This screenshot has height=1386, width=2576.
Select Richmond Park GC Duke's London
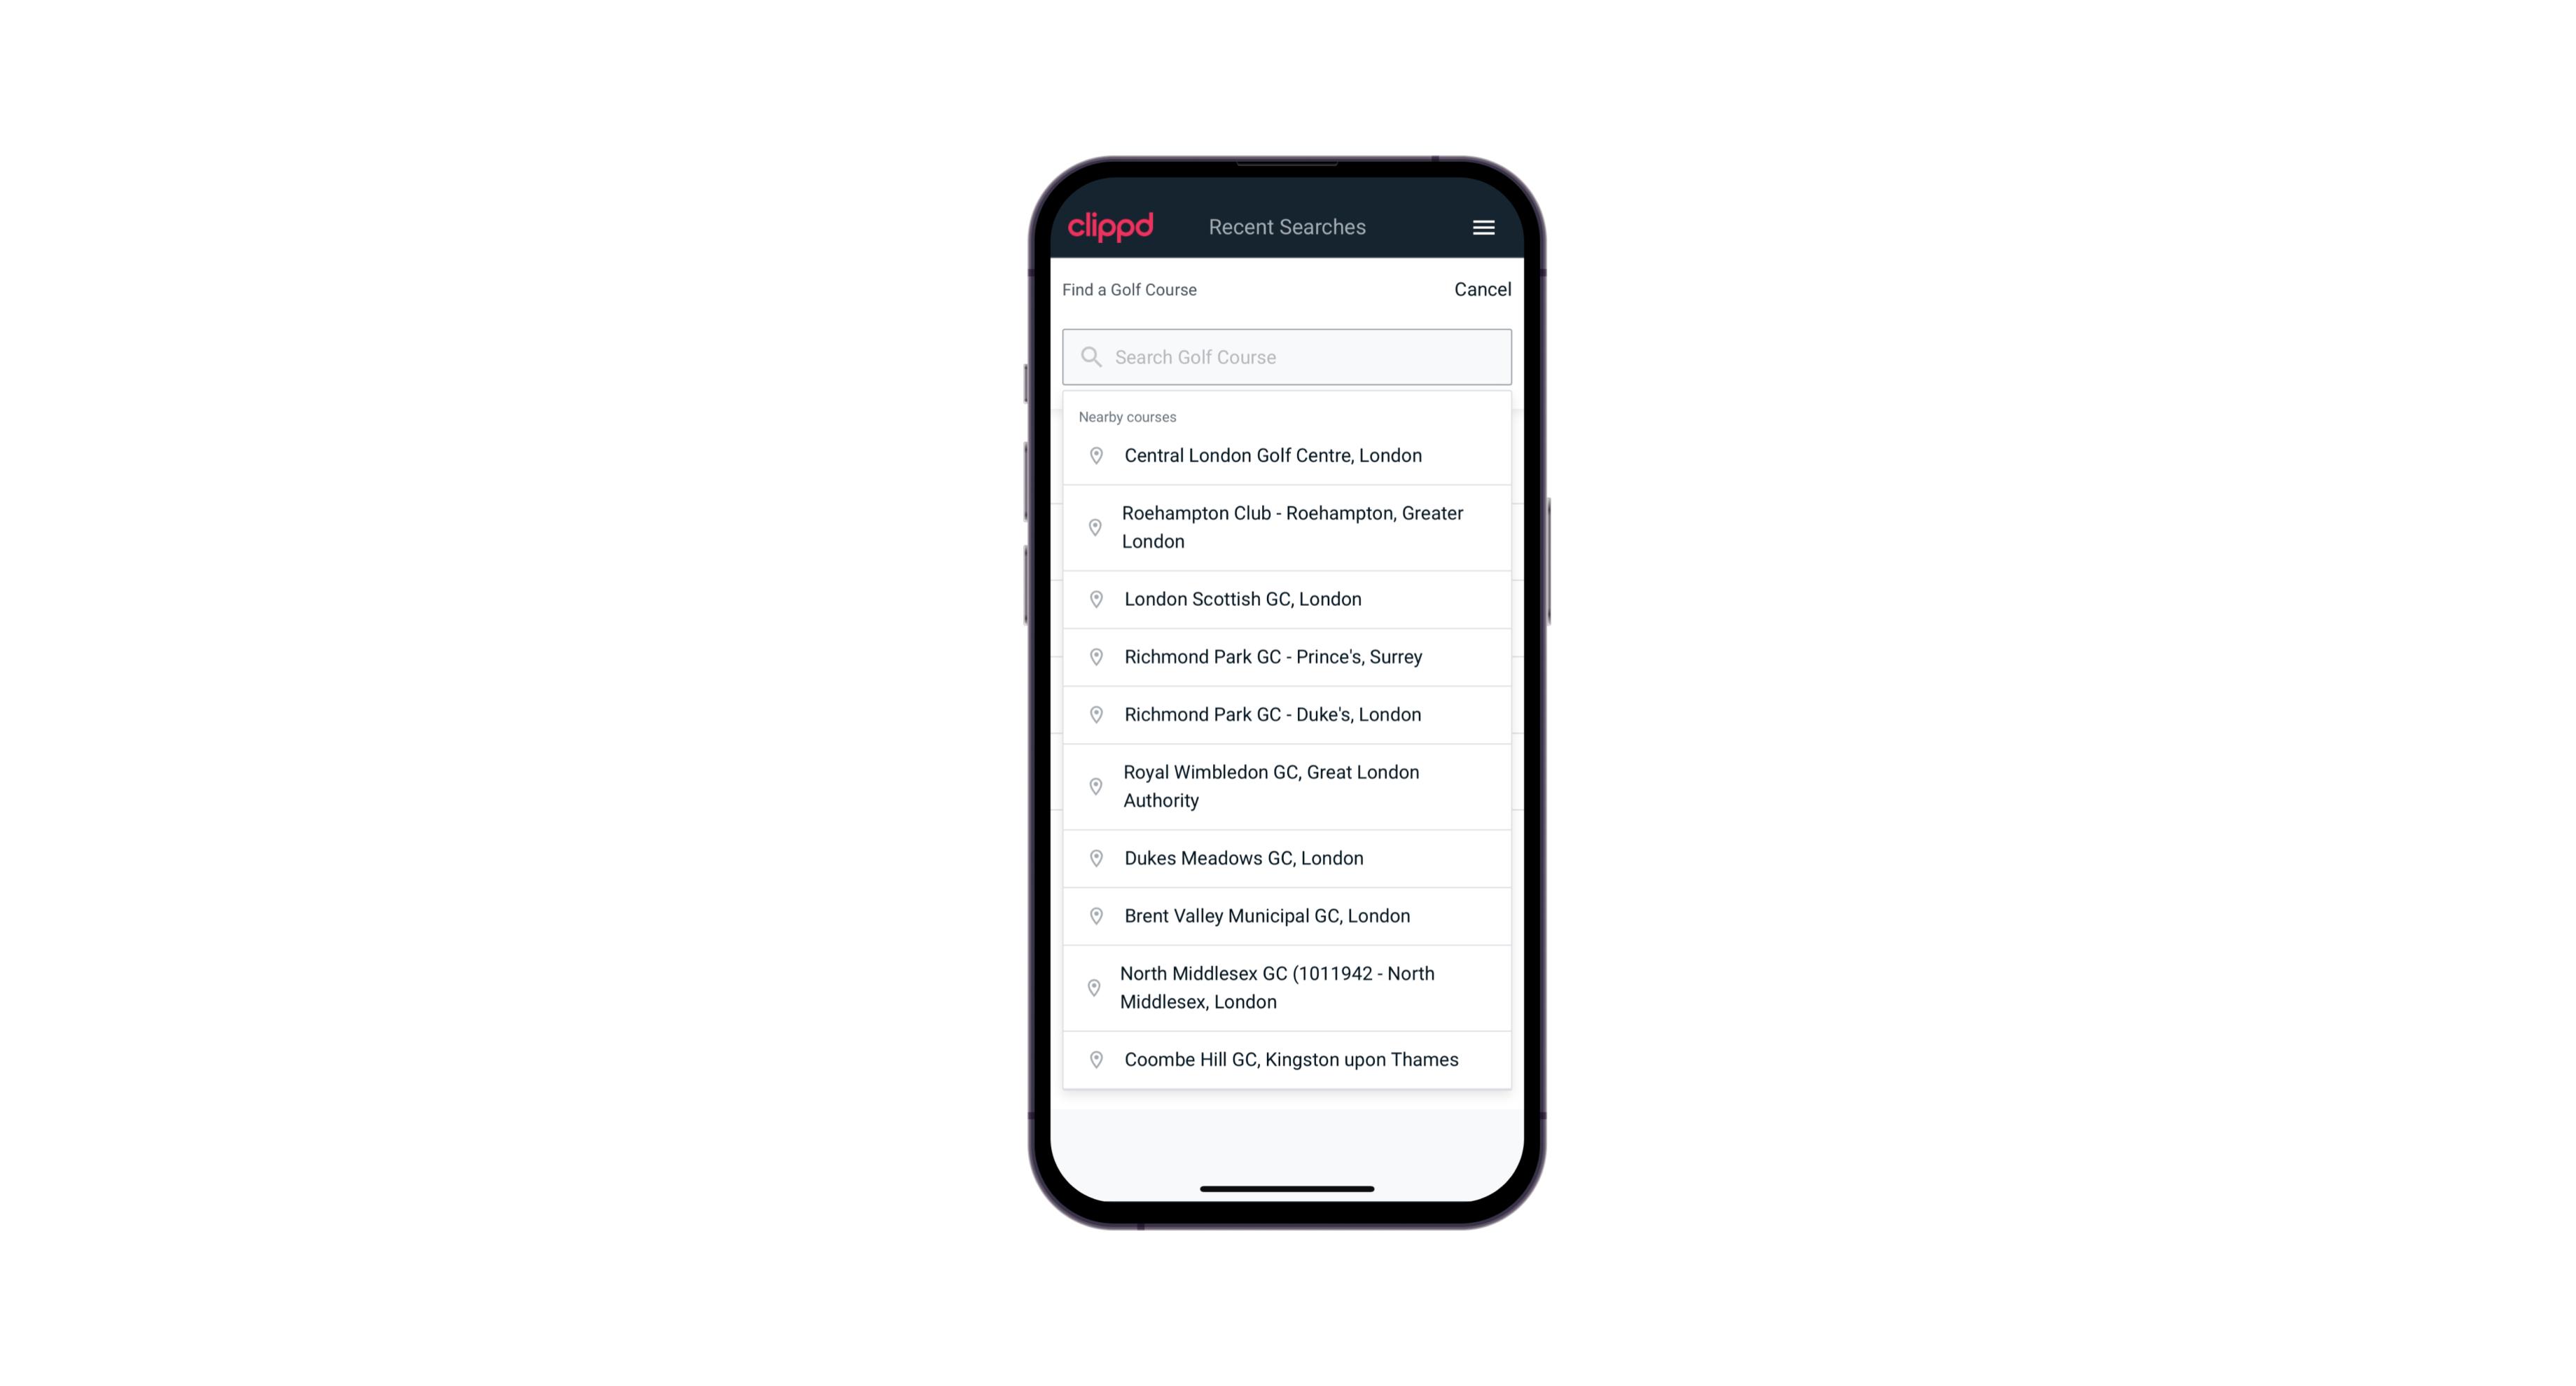pyautogui.click(x=1287, y=714)
